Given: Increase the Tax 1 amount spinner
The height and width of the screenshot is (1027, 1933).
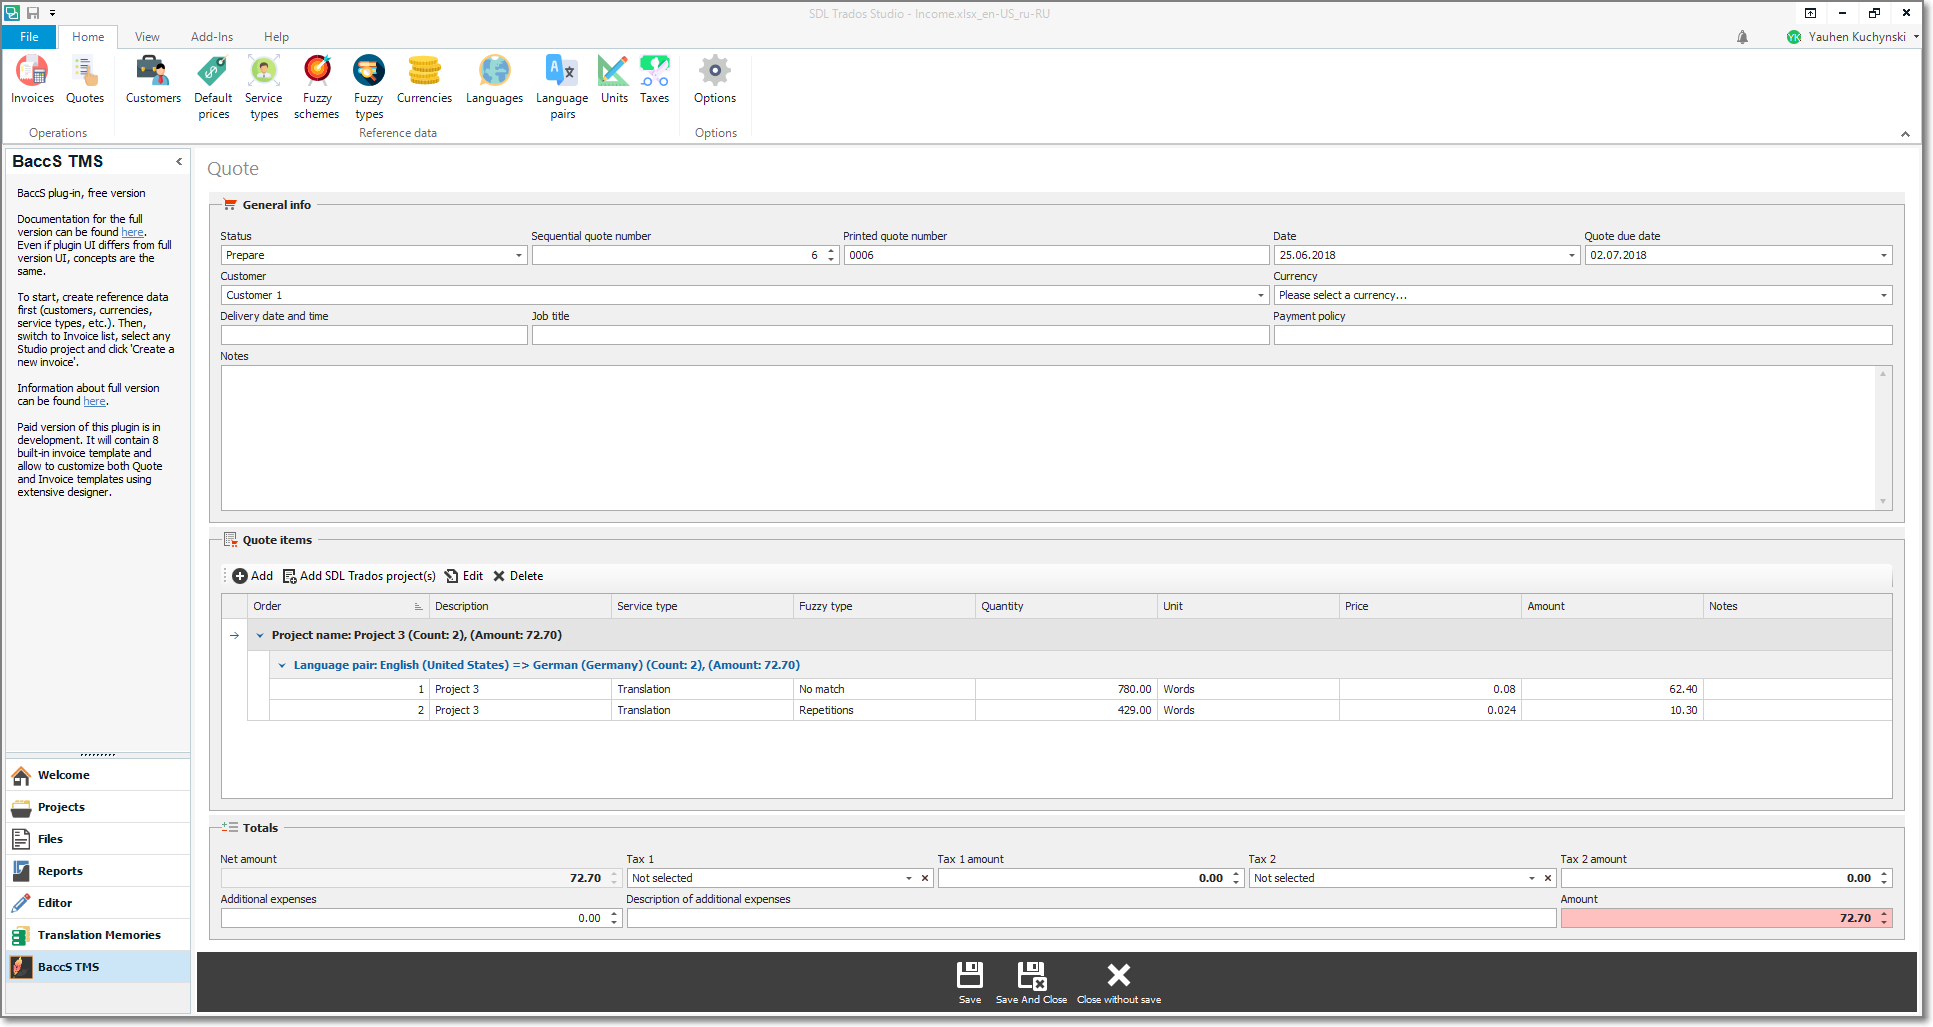Looking at the screenshot, I should click(x=1236, y=875).
